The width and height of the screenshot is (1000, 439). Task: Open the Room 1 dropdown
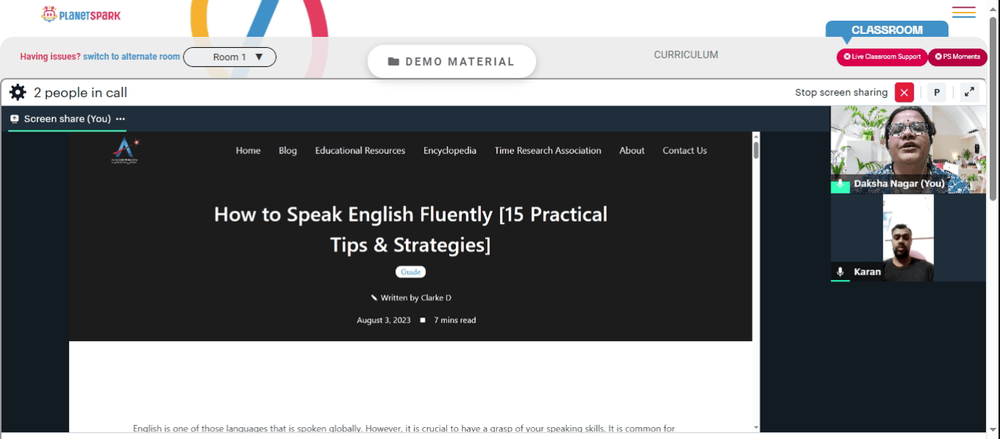pyautogui.click(x=230, y=57)
